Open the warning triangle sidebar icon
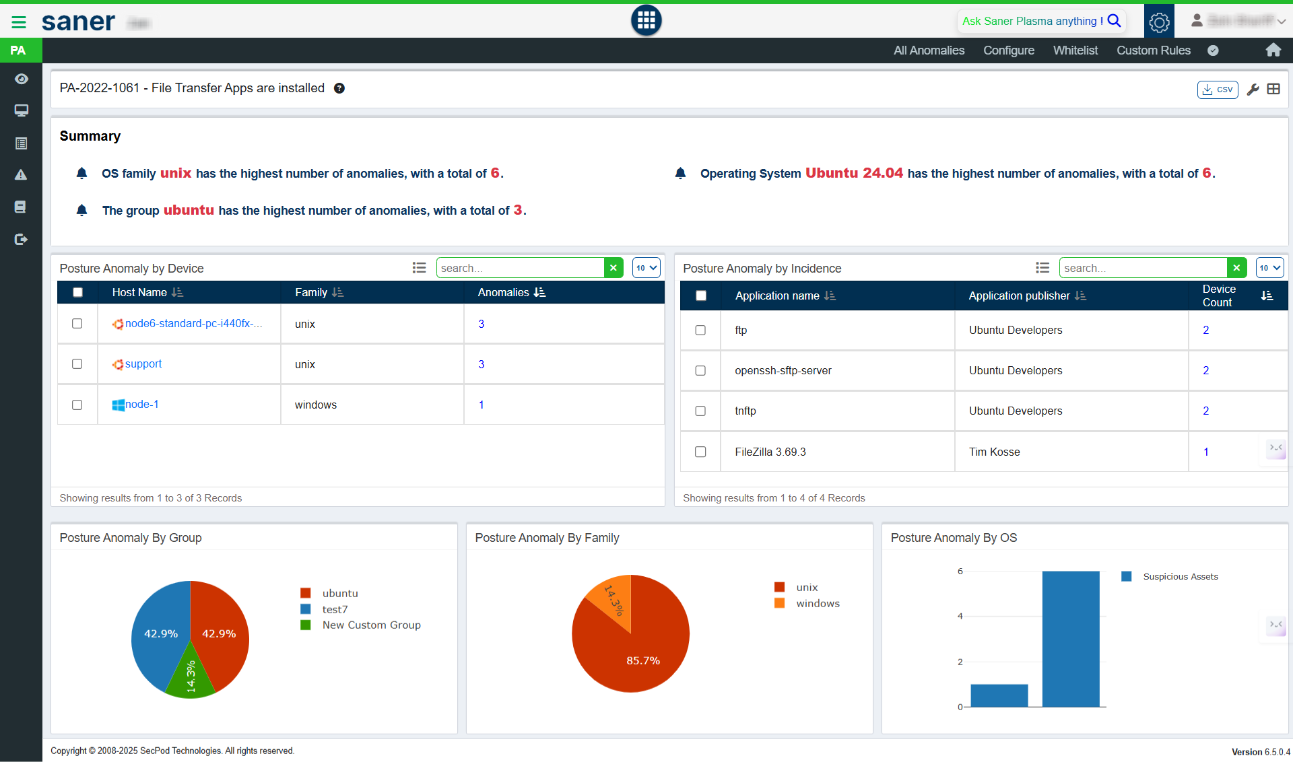1293x762 pixels. pos(20,175)
